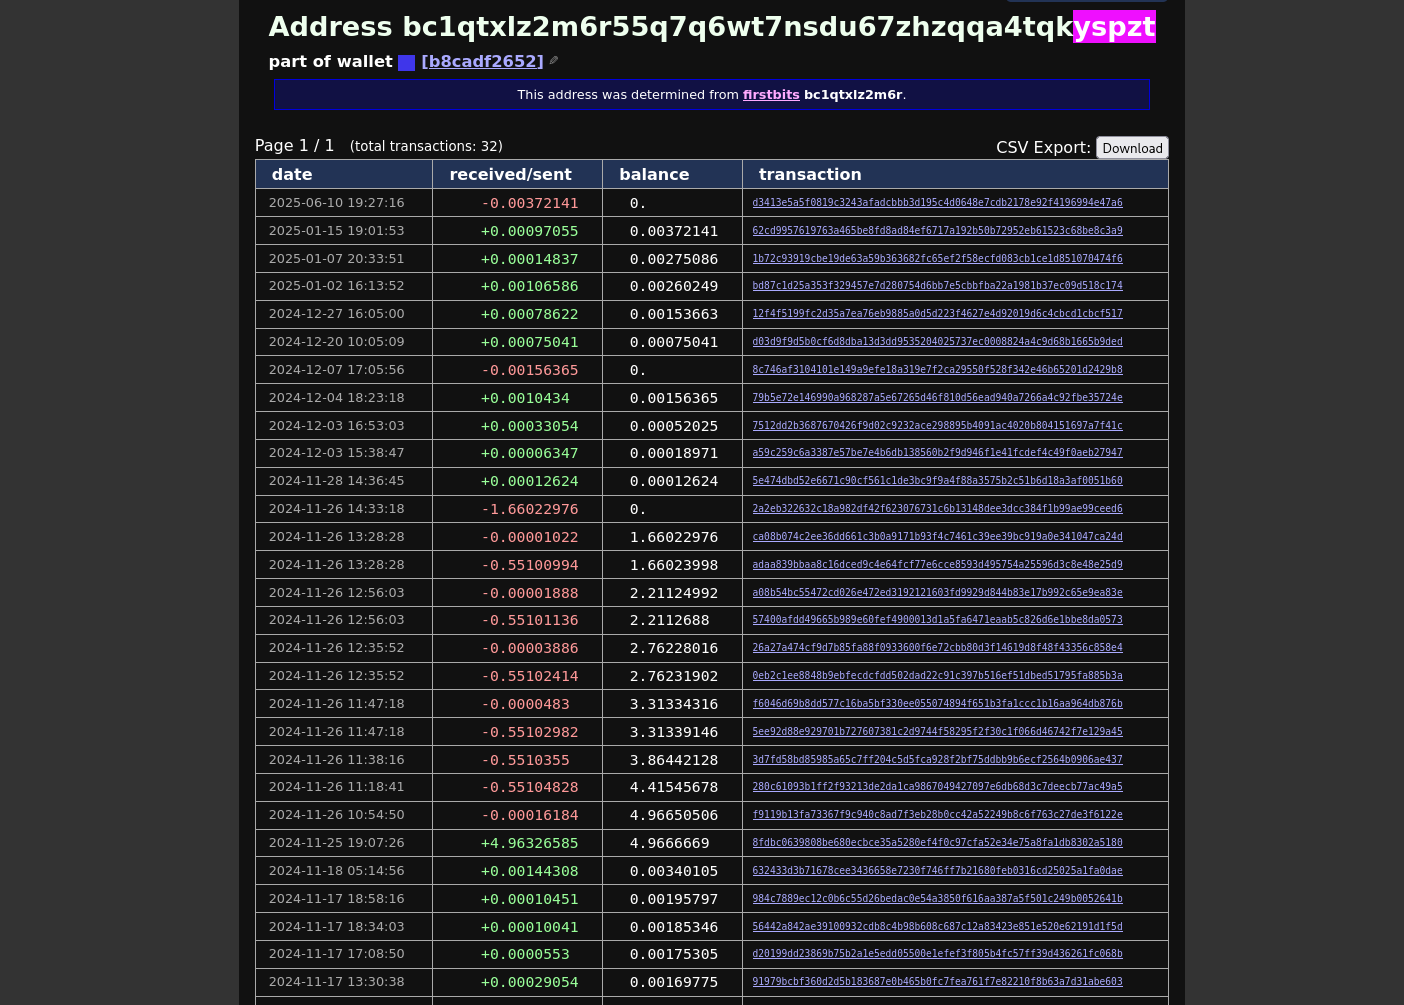
Task: Open transaction 2a2eb322632c18a…
Action: click(x=937, y=509)
